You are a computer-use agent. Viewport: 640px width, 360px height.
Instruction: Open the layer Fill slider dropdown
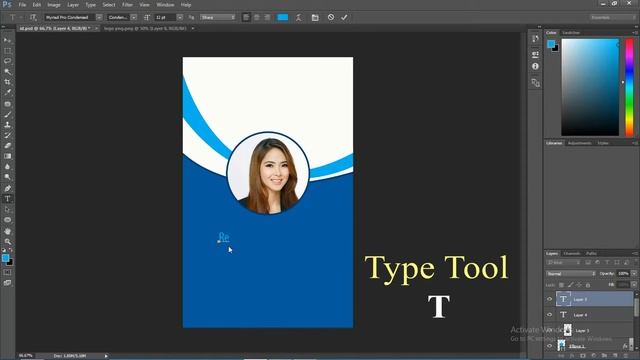tap(634, 284)
